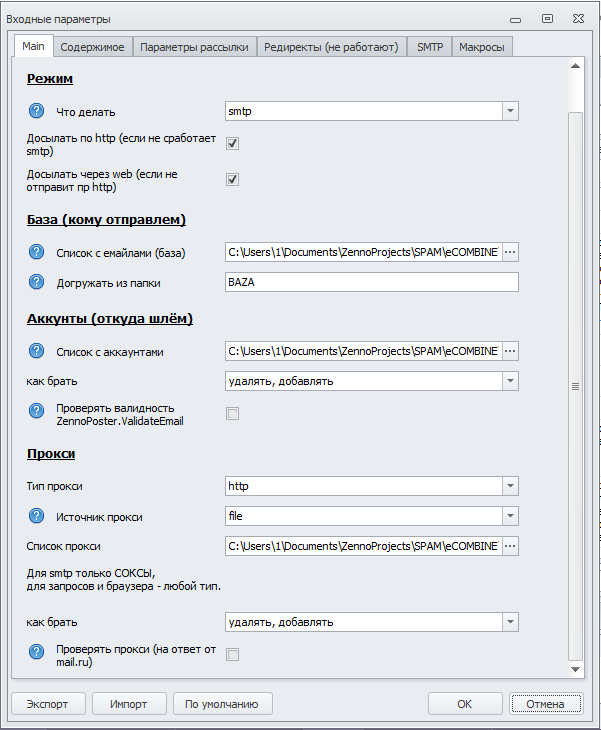This screenshot has width=601, height=730.
Task: Click help icon beside 'Проверять валидность'
Action: coord(37,412)
